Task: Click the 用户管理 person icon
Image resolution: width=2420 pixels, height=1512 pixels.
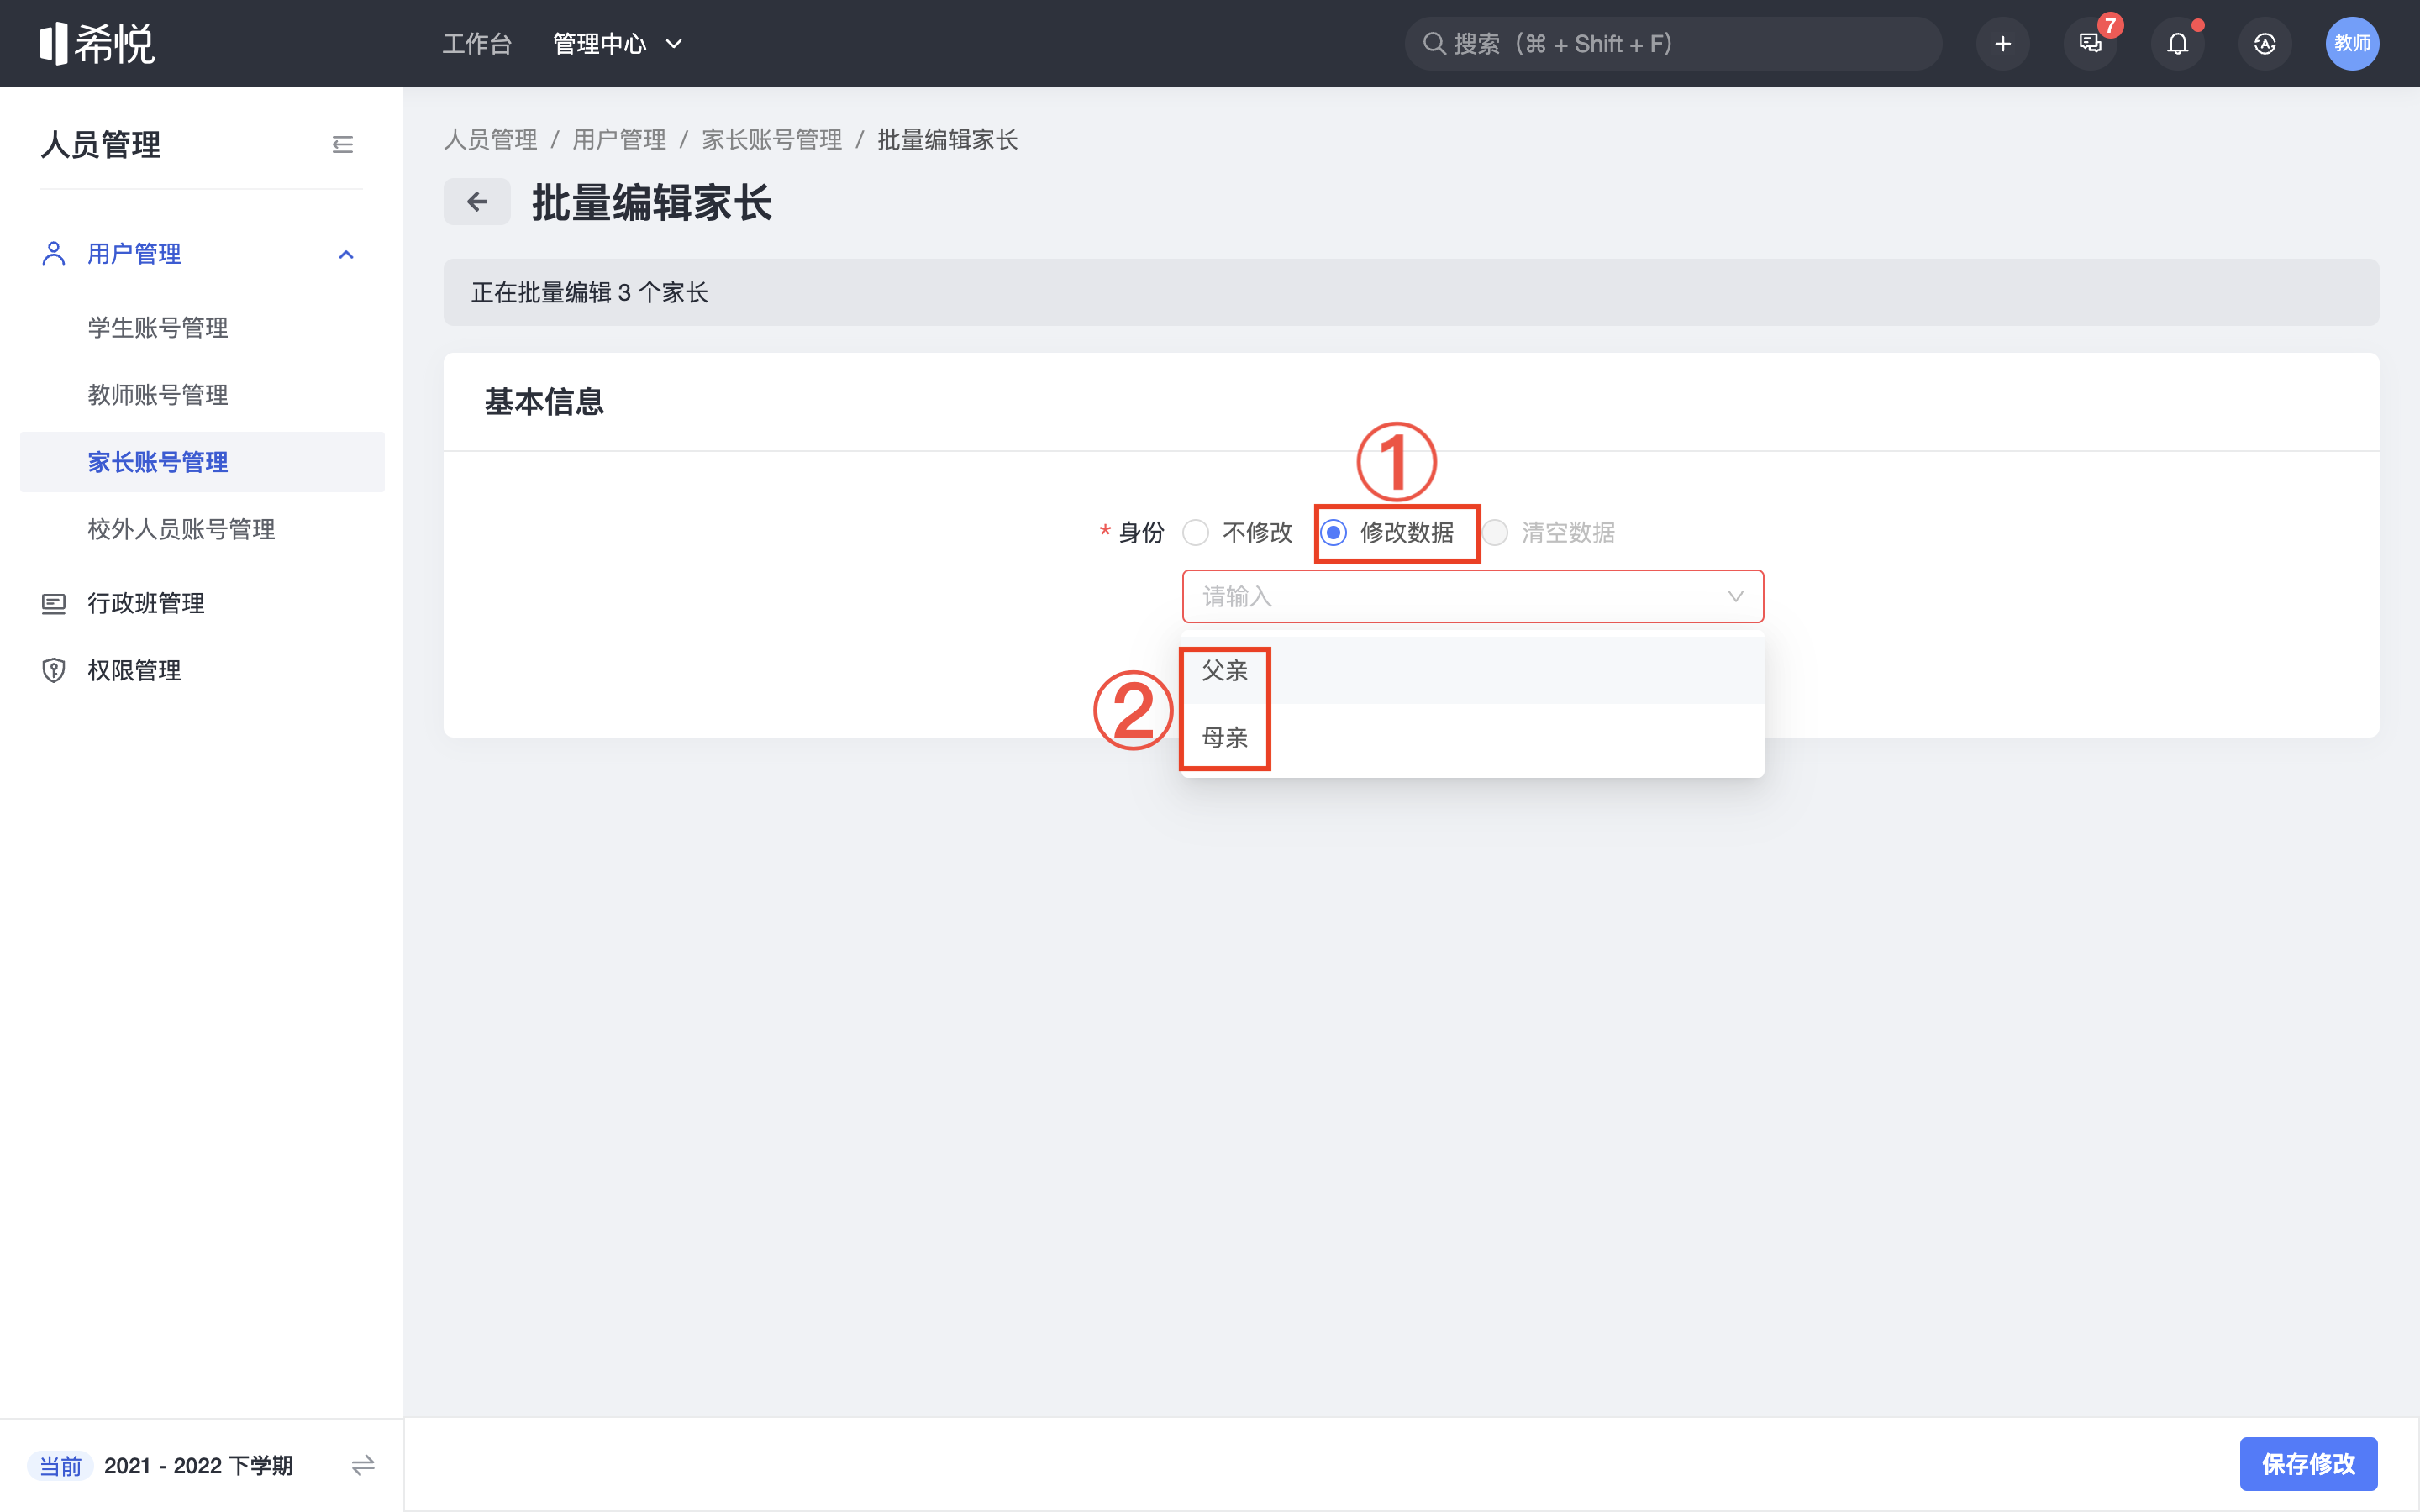Action: point(54,254)
